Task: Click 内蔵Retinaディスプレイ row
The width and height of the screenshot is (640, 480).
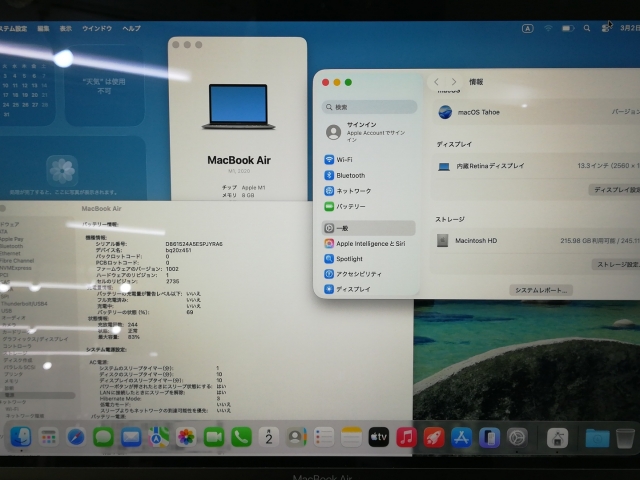Action: pos(536,166)
